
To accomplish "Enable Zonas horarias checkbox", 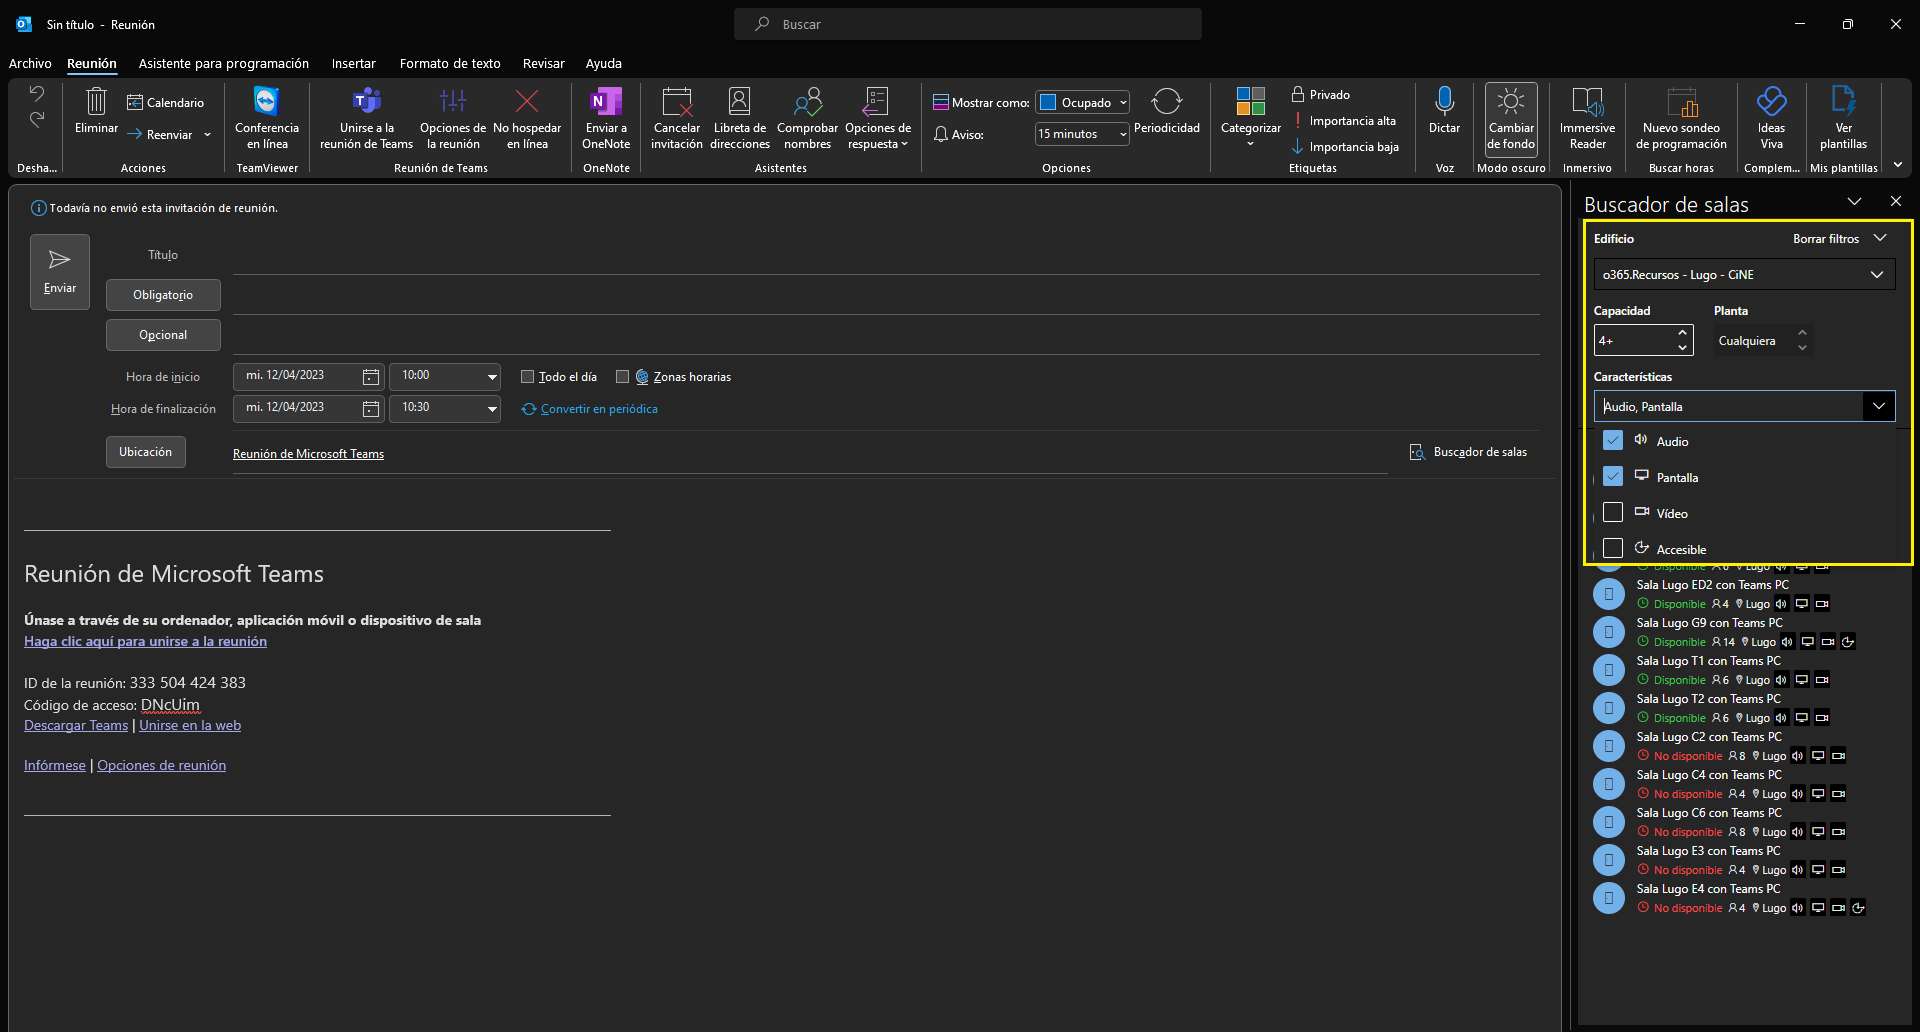I will pyautogui.click(x=622, y=377).
